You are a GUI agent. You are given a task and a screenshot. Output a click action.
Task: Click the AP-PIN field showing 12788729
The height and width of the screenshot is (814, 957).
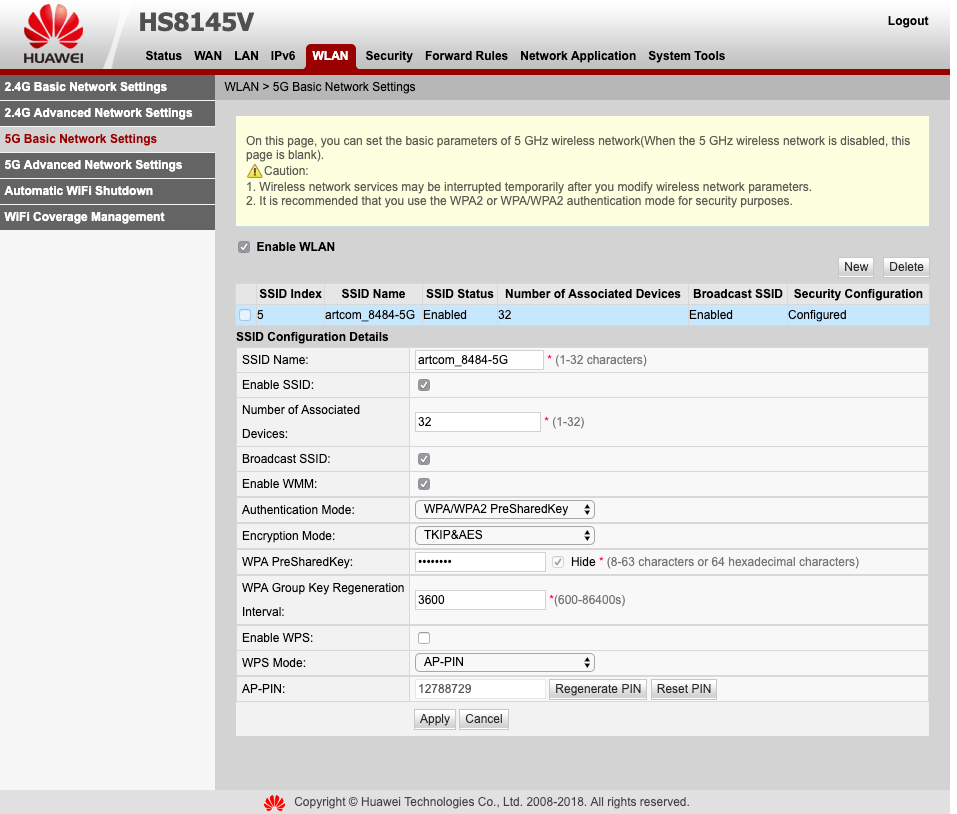480,689
